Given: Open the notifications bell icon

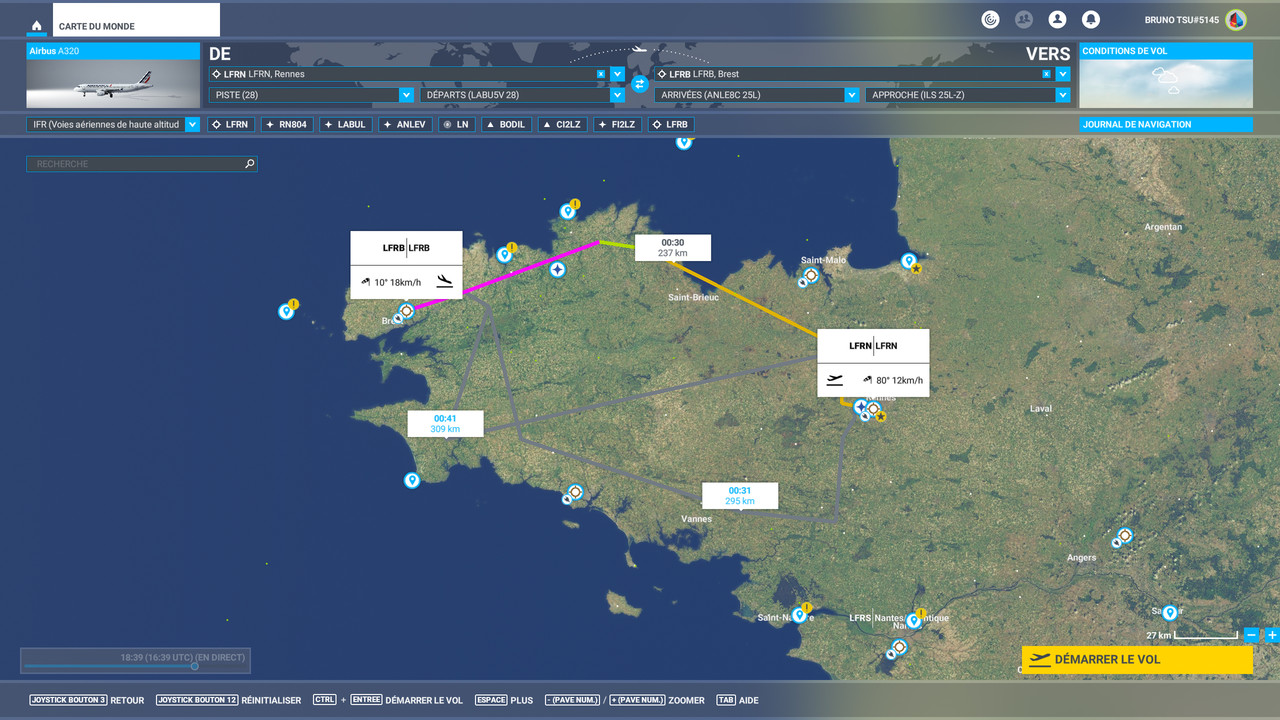Looking at the screenshot, I should coord(1091,19).
